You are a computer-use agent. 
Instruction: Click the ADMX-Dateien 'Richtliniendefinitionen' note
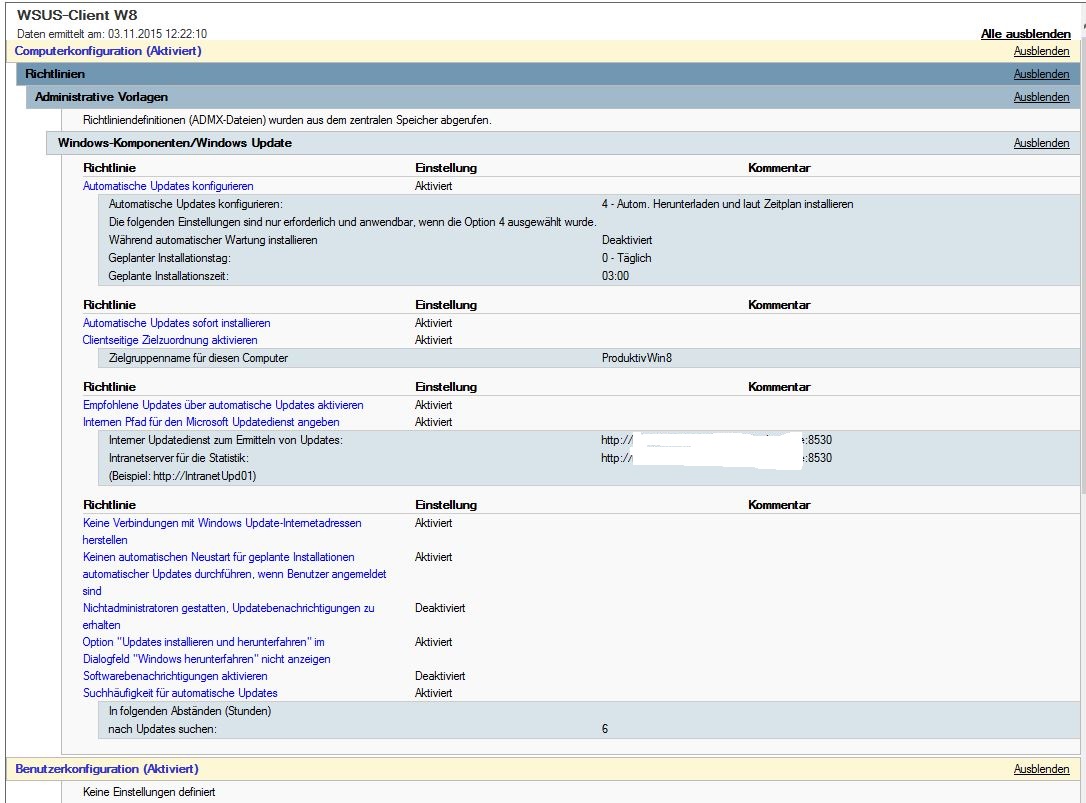(x=287, y=120)
